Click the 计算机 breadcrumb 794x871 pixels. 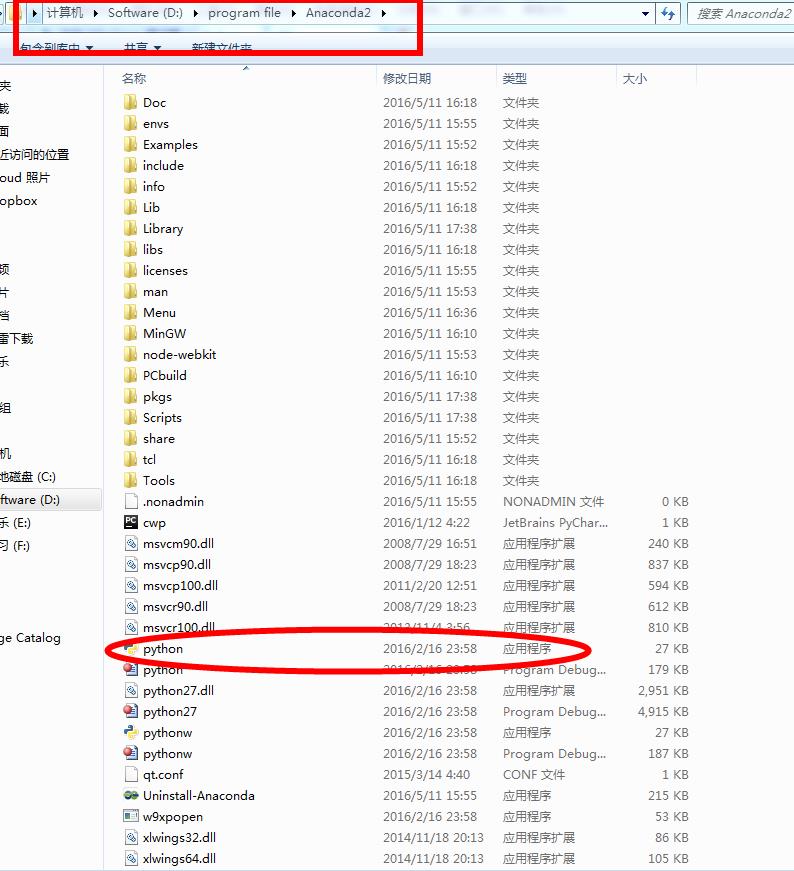click(x=65, y=13)
